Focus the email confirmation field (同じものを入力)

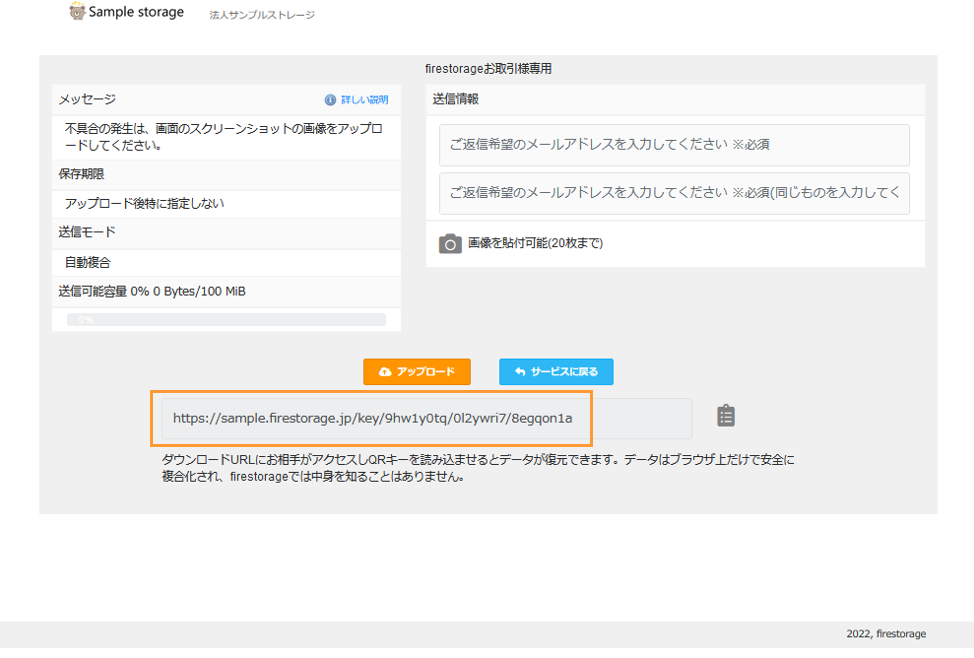point(674,193)
